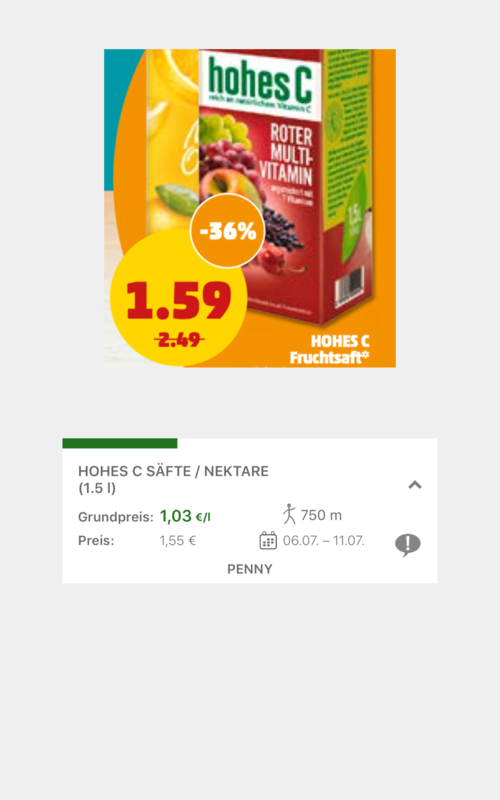
Task: Tap the yellow 1.59 price circle
Action: pyautogui.click(x=179, y=300)
